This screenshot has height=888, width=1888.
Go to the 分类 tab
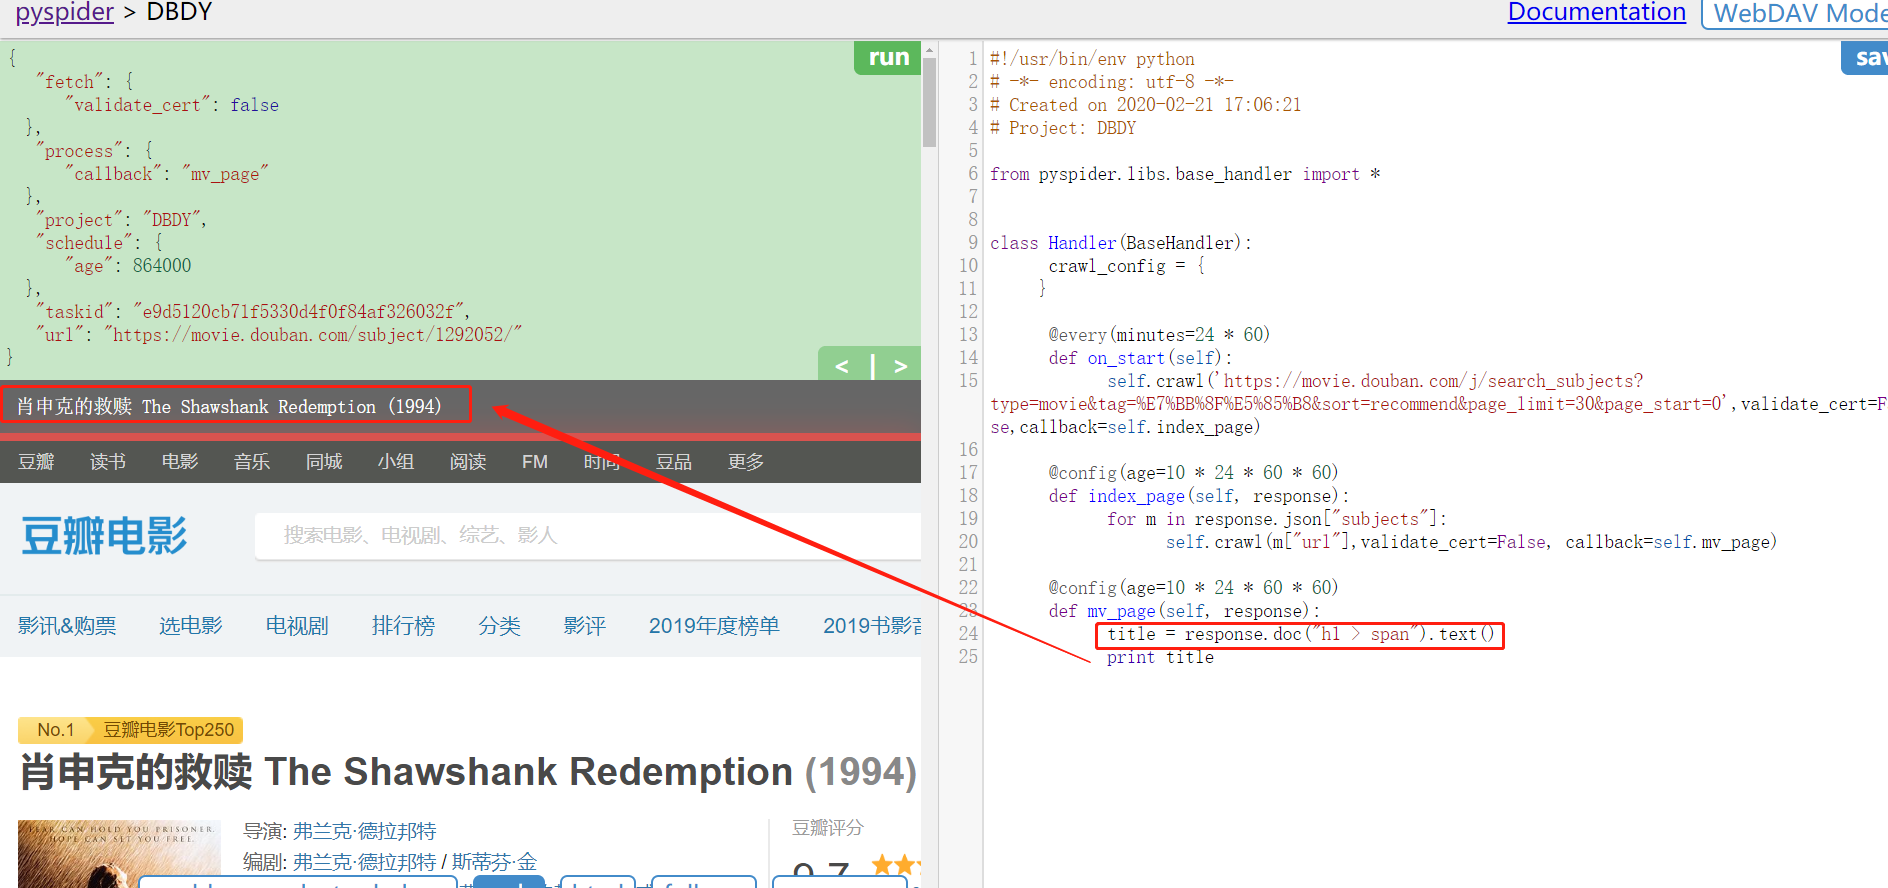pyautogui.click(x=499, y=626)
